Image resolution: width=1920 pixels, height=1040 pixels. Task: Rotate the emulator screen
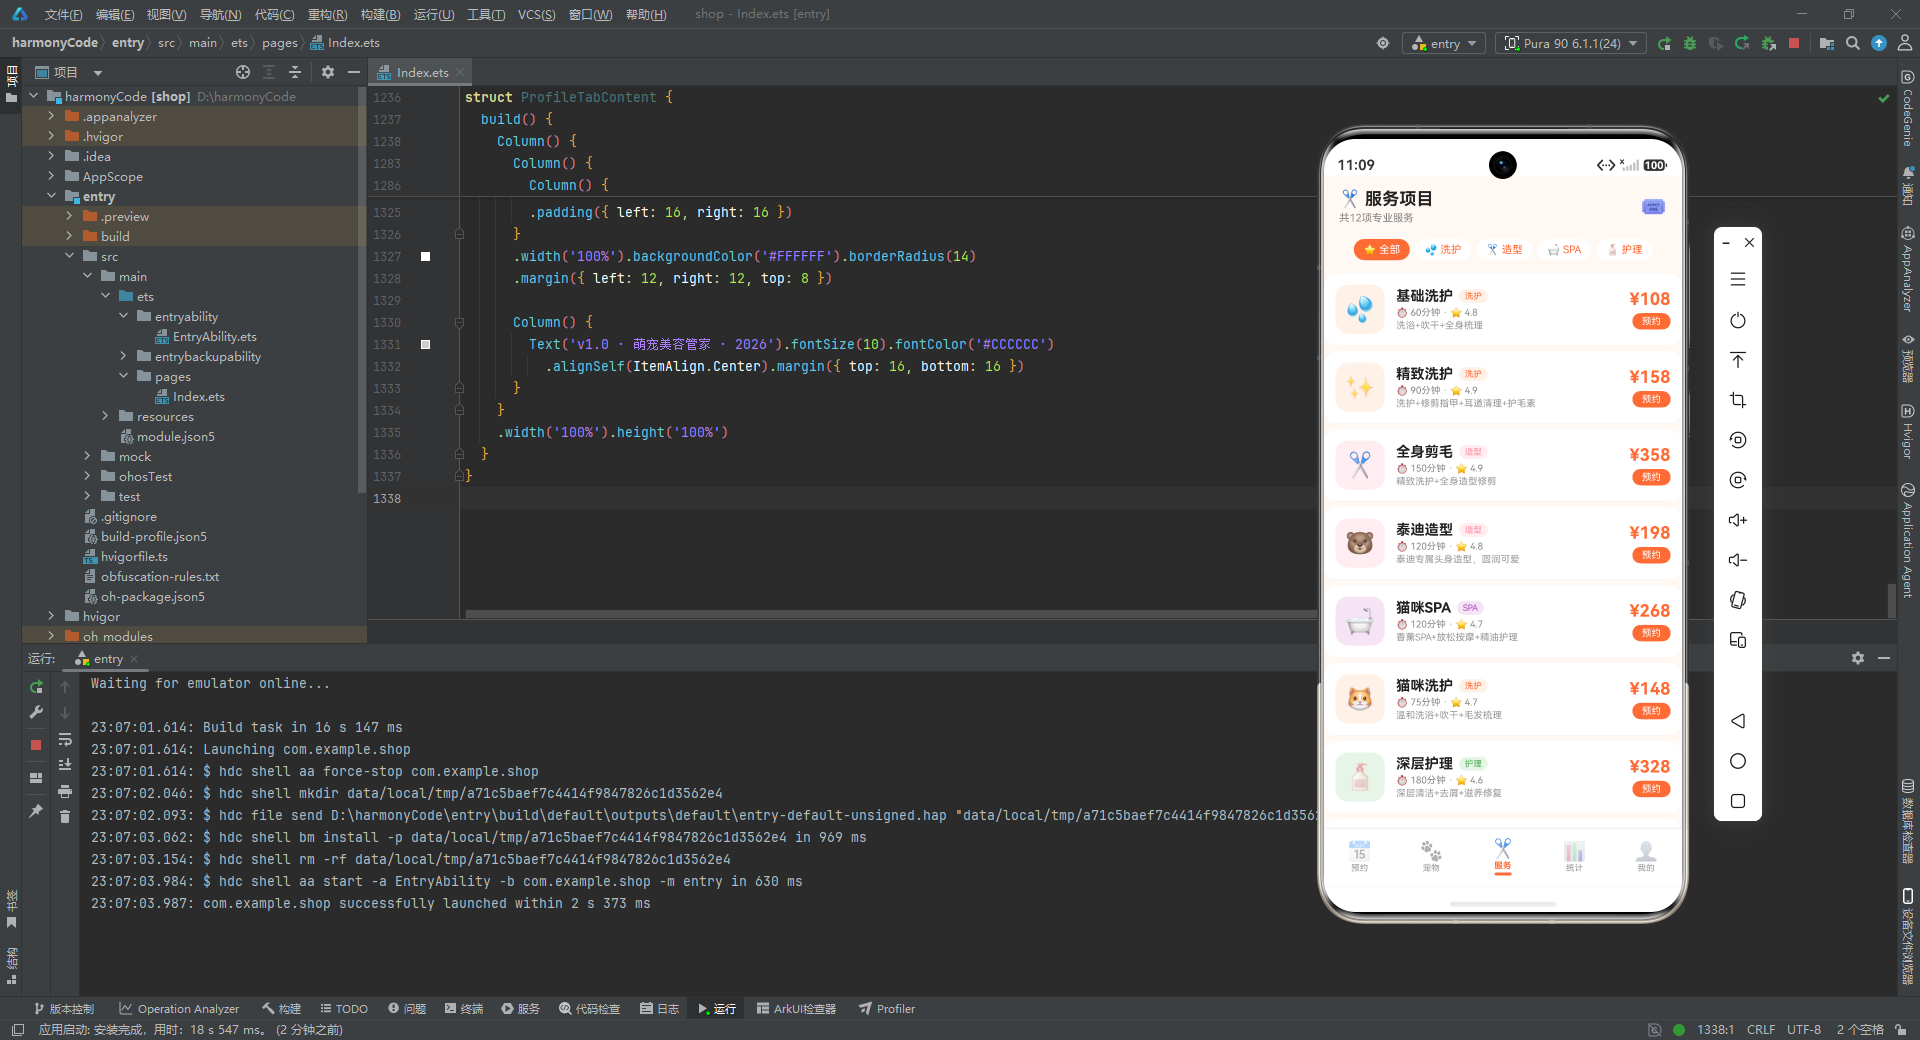(x=1738, y=600)
